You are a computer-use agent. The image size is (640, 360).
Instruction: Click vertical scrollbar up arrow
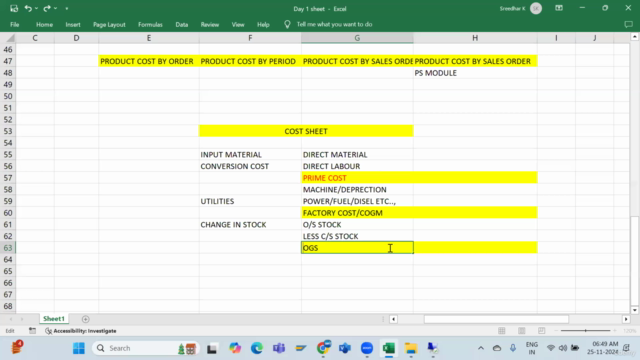coord(634,37)
